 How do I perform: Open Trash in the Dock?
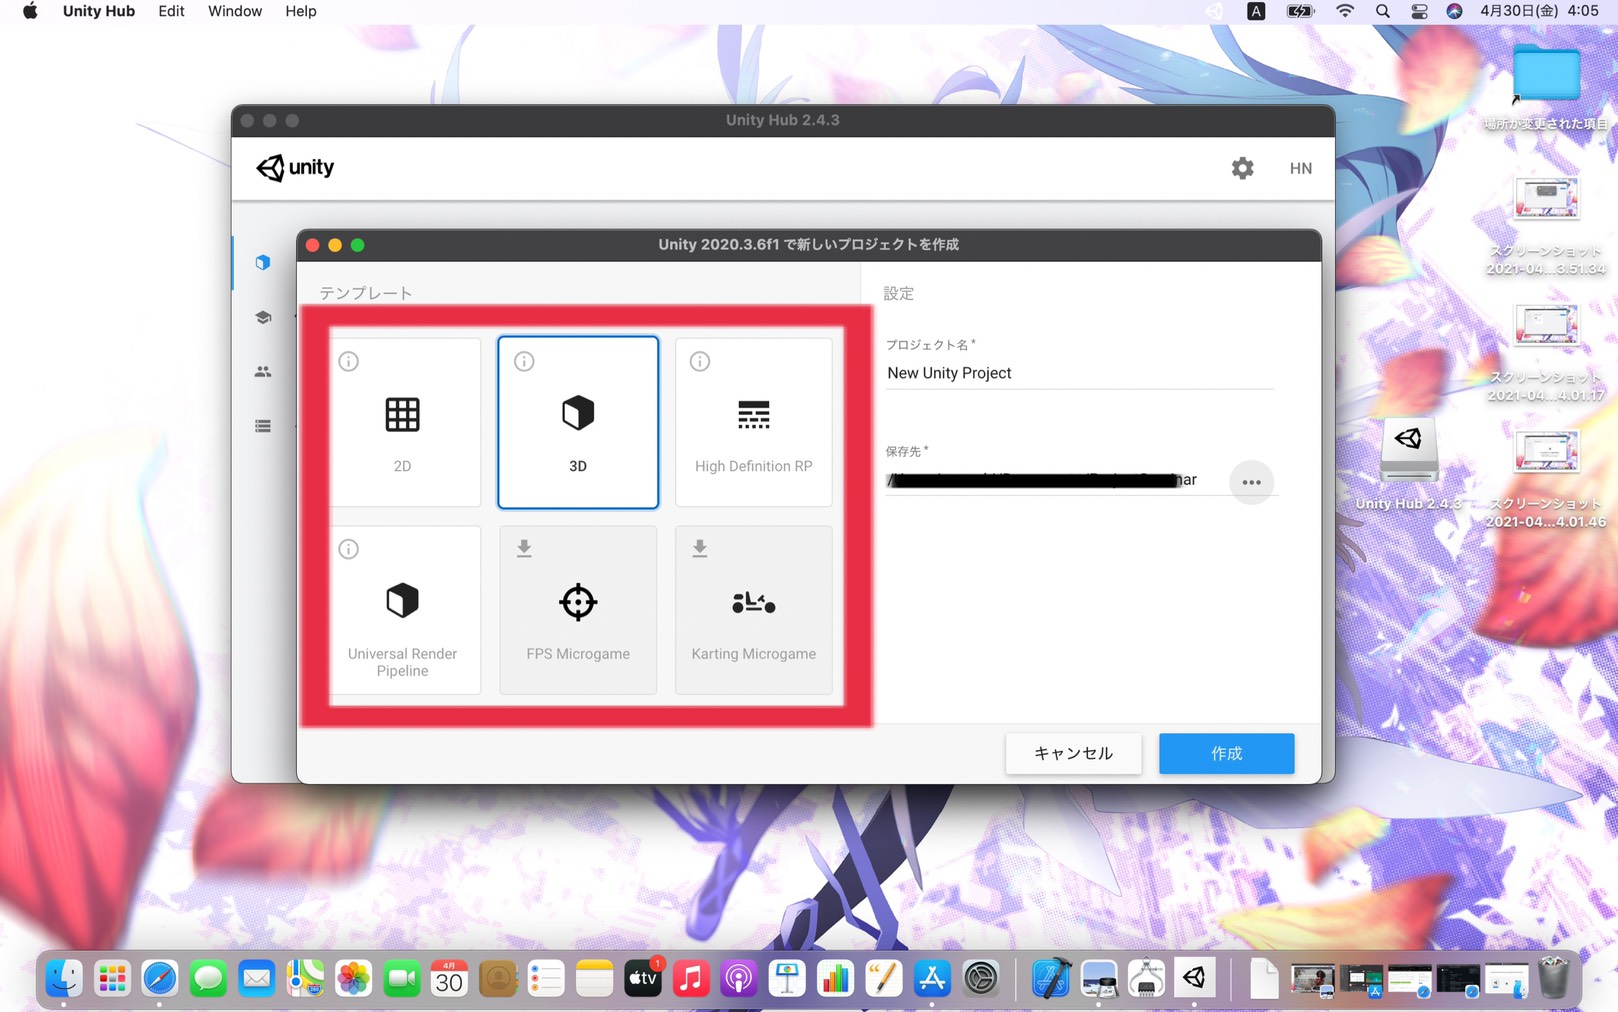point(1553,979)
